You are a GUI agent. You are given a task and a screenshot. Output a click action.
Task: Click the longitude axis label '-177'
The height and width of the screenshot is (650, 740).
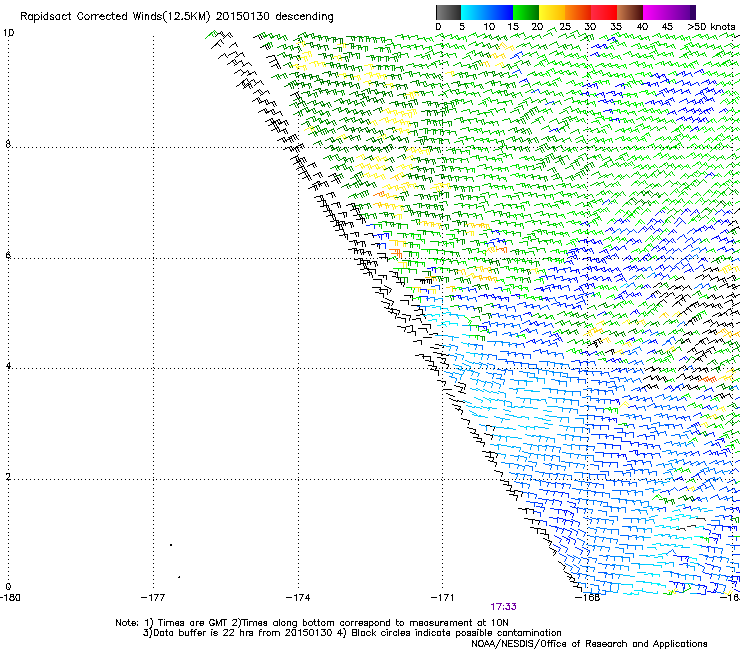(153, 598)
